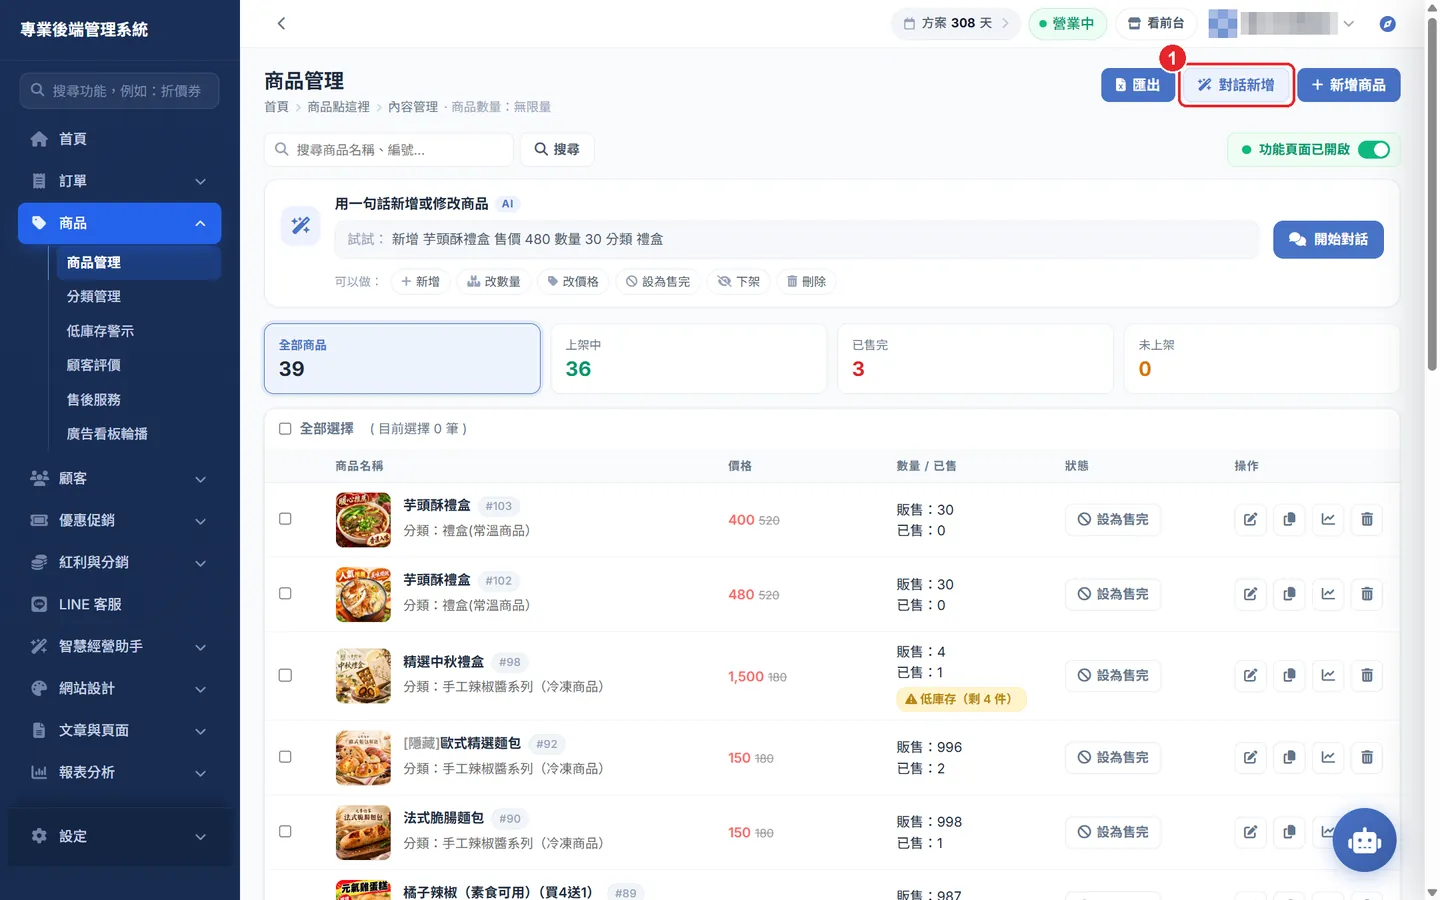The image size is (1440, 900).
Task: Toggle the 功能頁面已開啟 switch
Action: tap(1374, 150)
